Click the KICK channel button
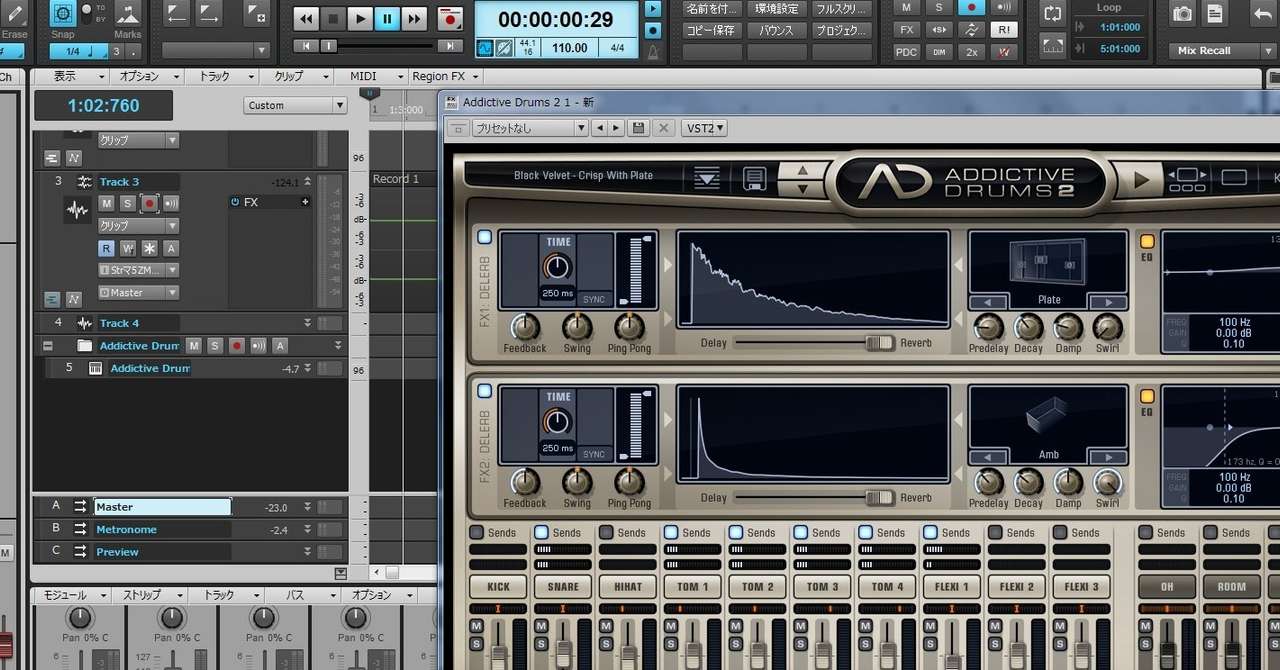The width and height of the screenshot is (1280, 670). [x=498, y=587]
